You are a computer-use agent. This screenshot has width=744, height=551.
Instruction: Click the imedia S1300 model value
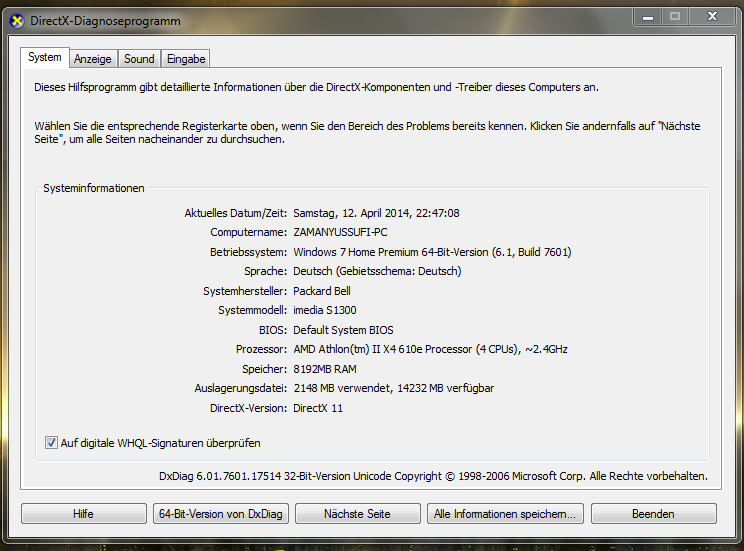[325, 310]
